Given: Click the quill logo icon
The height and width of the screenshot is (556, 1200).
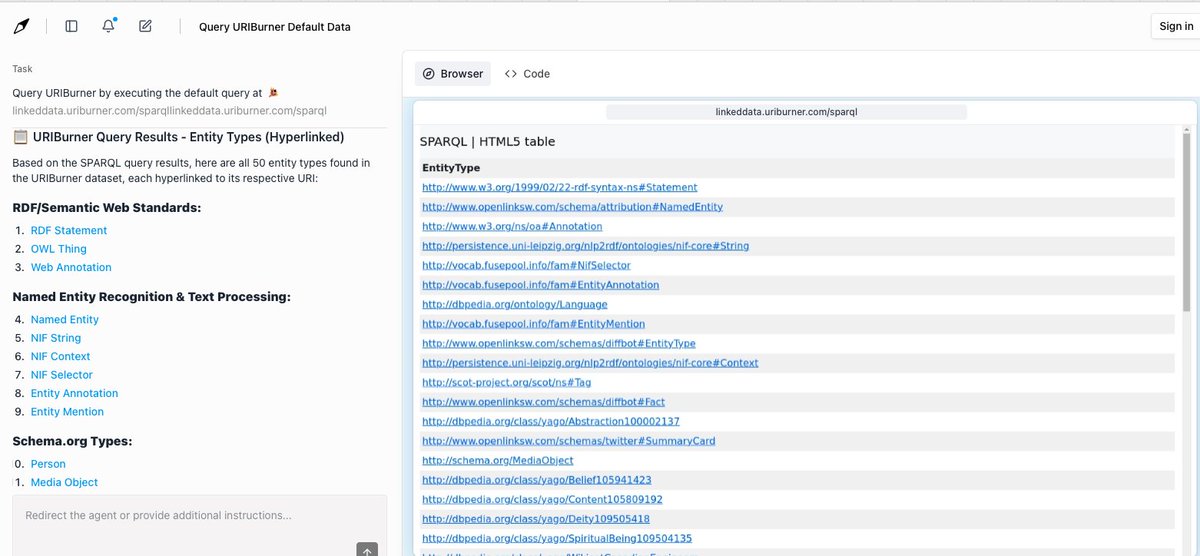Looking at the screenshot, I should 21,26.
